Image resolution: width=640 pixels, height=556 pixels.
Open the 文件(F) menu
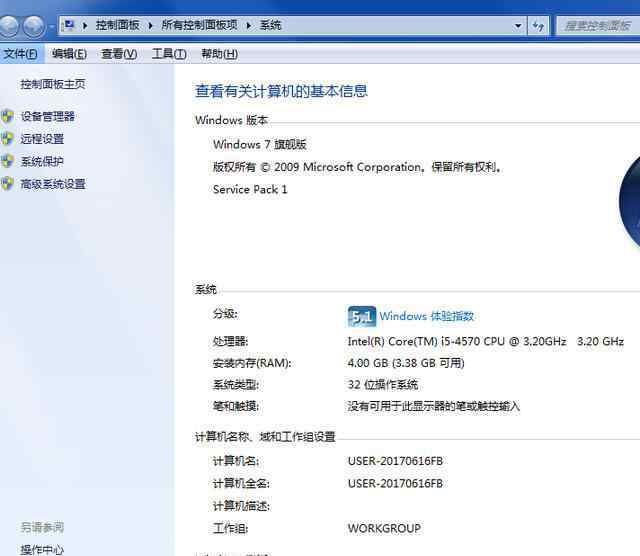(x=20, y=54)
